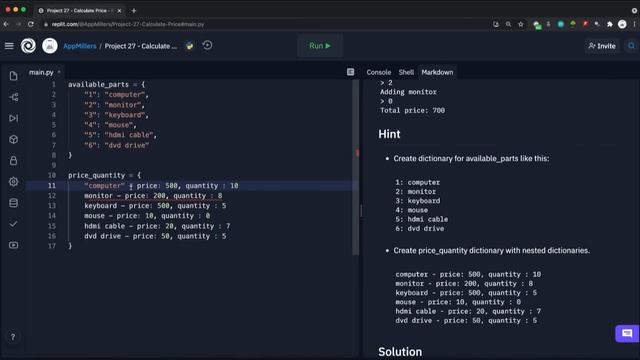Select the Project 27 browser tab
This screenshot has height=360, width=640.
(x=80, y=11)
